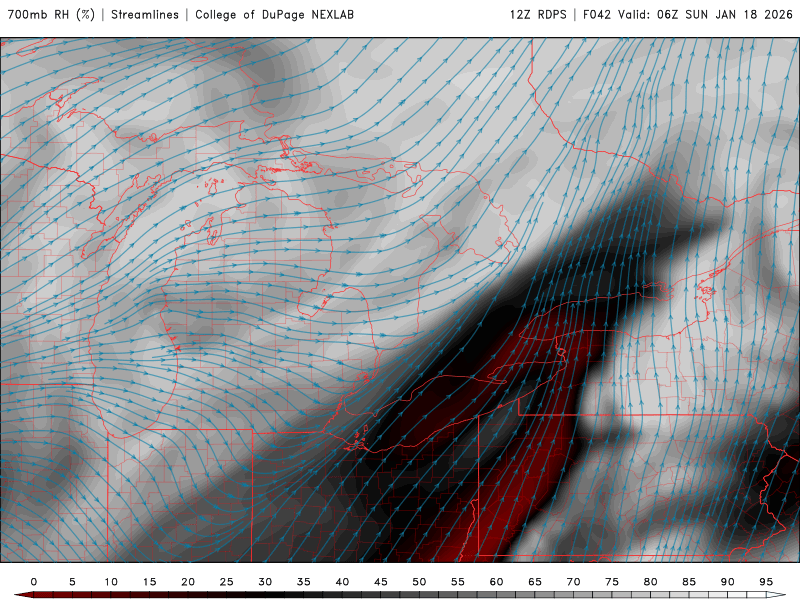Click "College of DuPage NEXLAB" text

274,14
